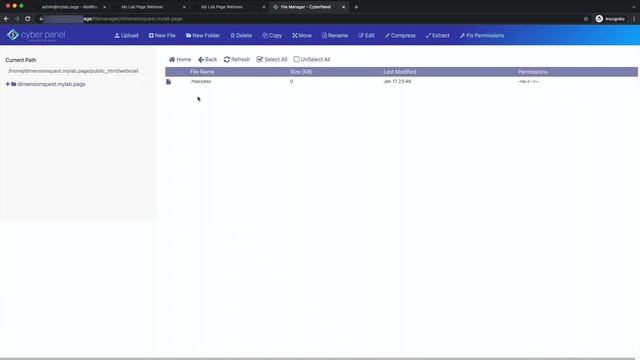Select the File Manager - CyberPanel tab

coord(305,7)
